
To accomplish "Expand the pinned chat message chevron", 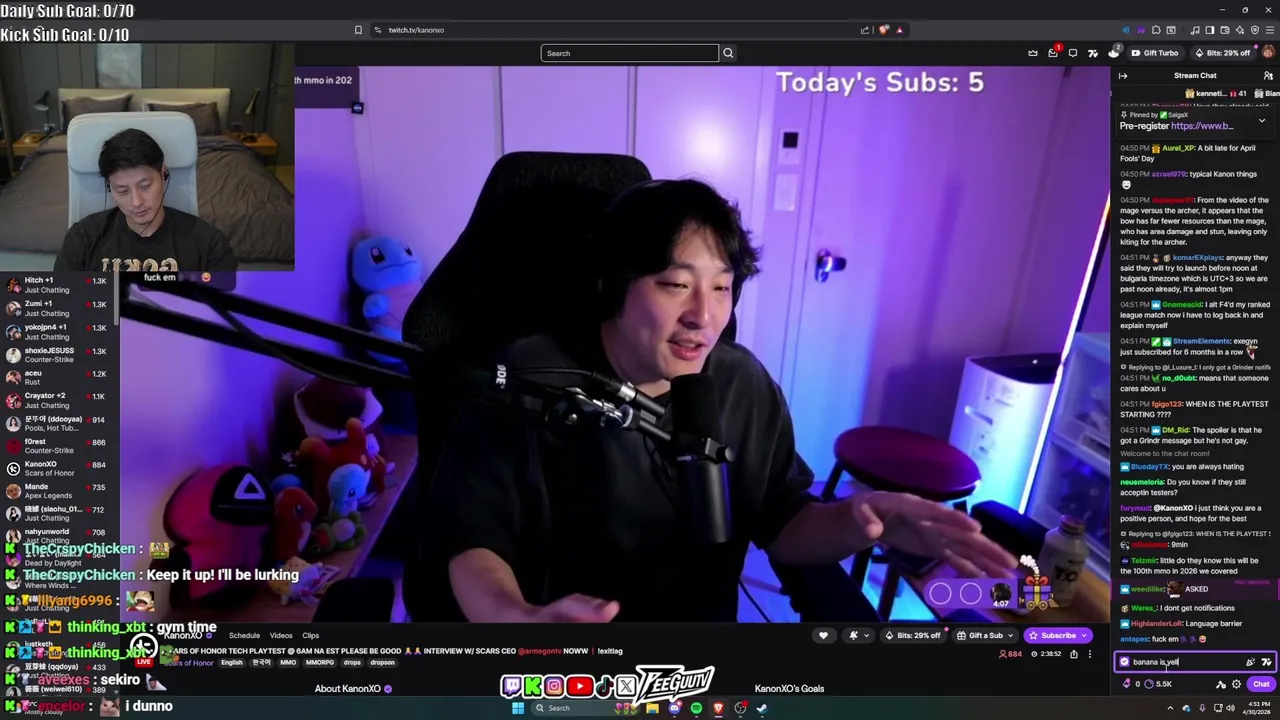I will pos(1260,121).
